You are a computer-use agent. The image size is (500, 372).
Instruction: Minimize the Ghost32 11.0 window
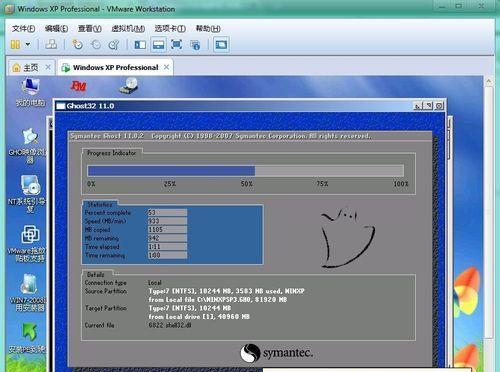tap(418, 106)
